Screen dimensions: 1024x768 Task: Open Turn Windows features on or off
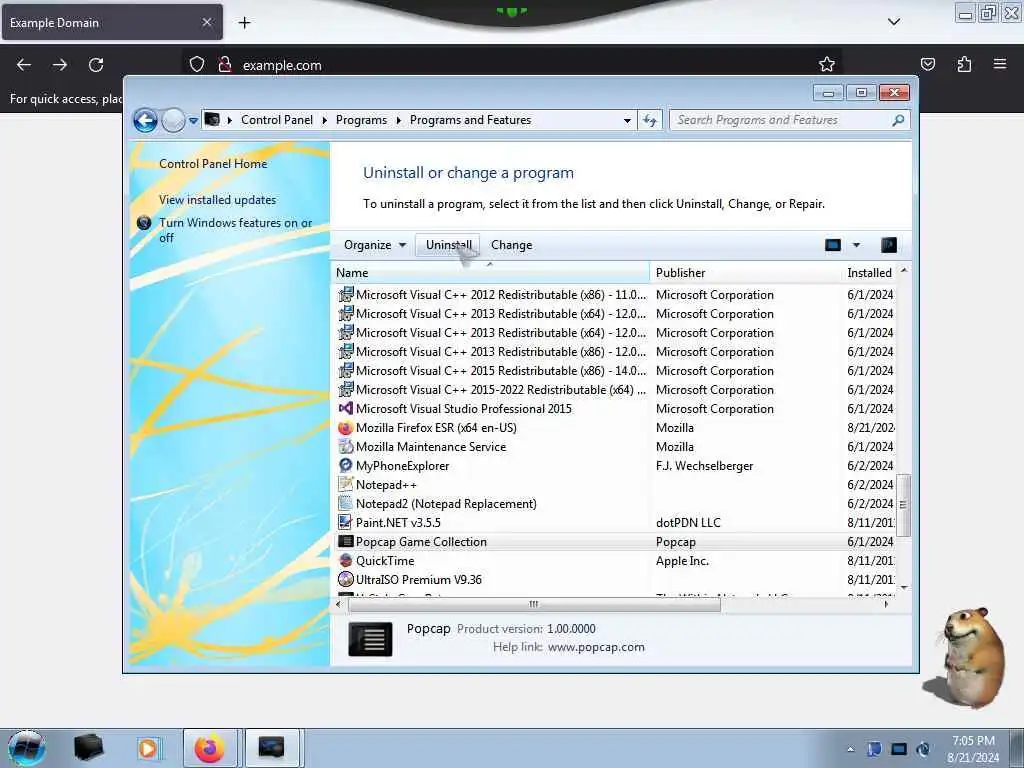pyautogui.click(x=236, y=230)
